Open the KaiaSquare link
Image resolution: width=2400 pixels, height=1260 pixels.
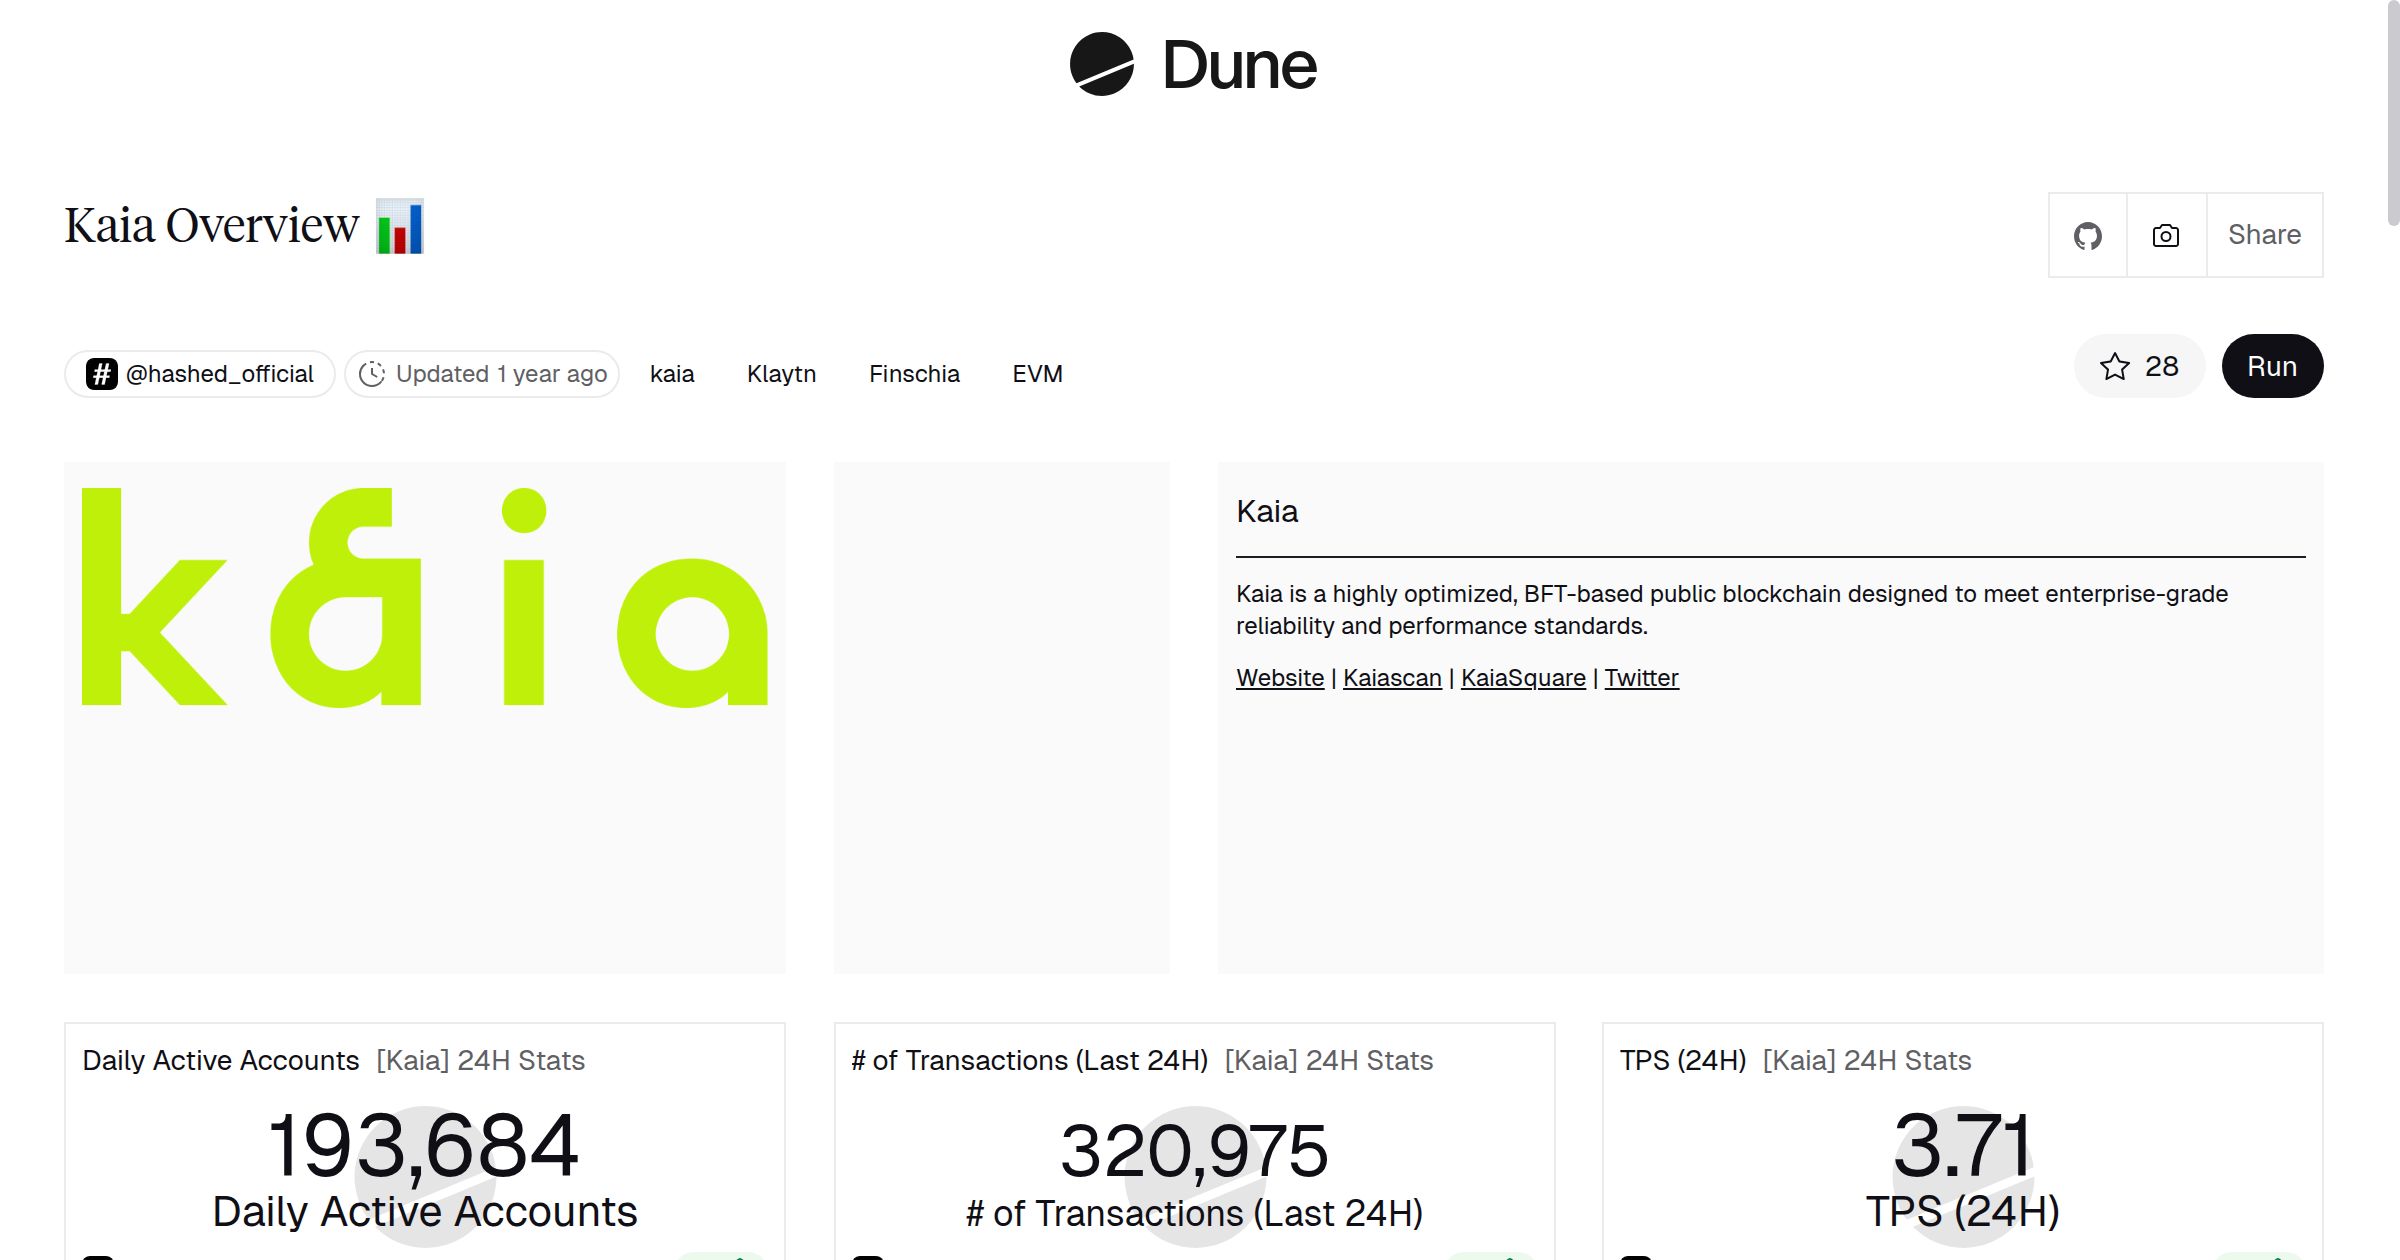tap(1522, 678)
